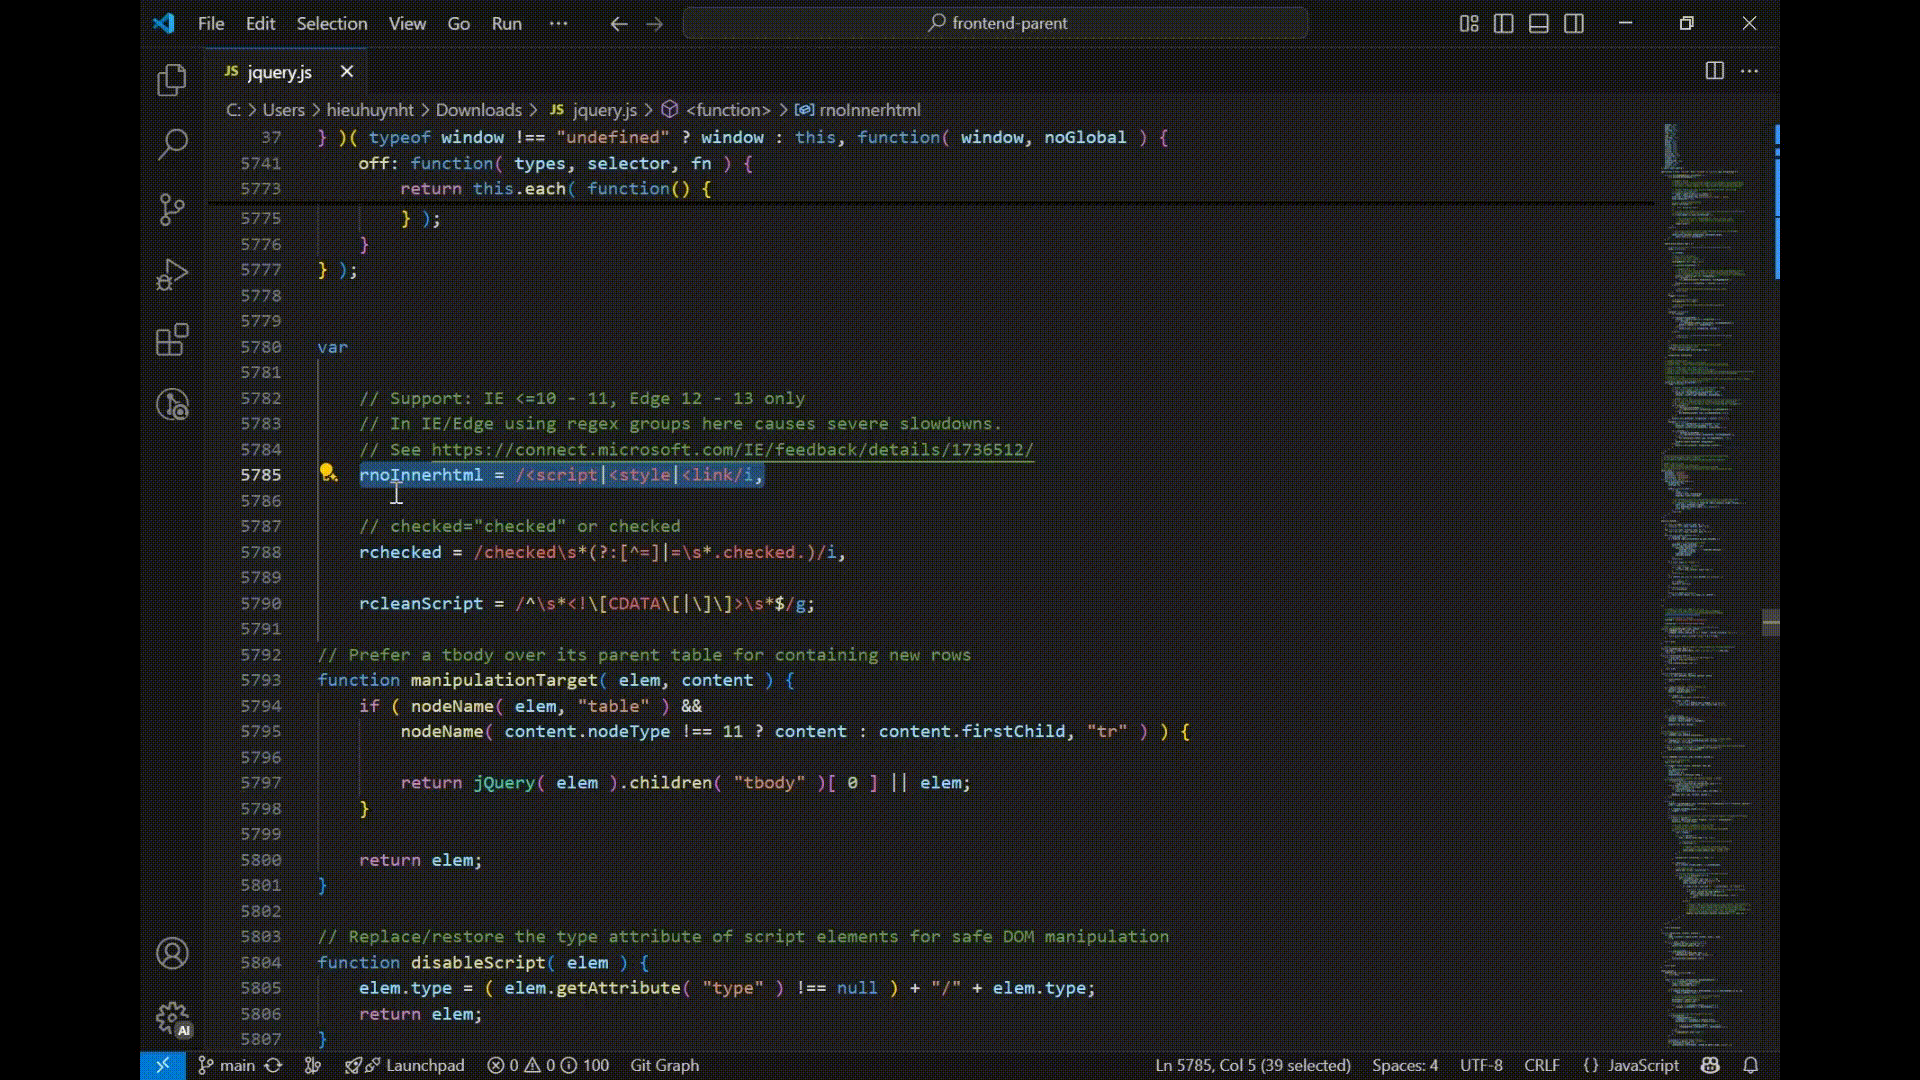Screen dimensions: 1920x1080
Task: Toggle the primary side bar layout button
Action: (1503, 23)
